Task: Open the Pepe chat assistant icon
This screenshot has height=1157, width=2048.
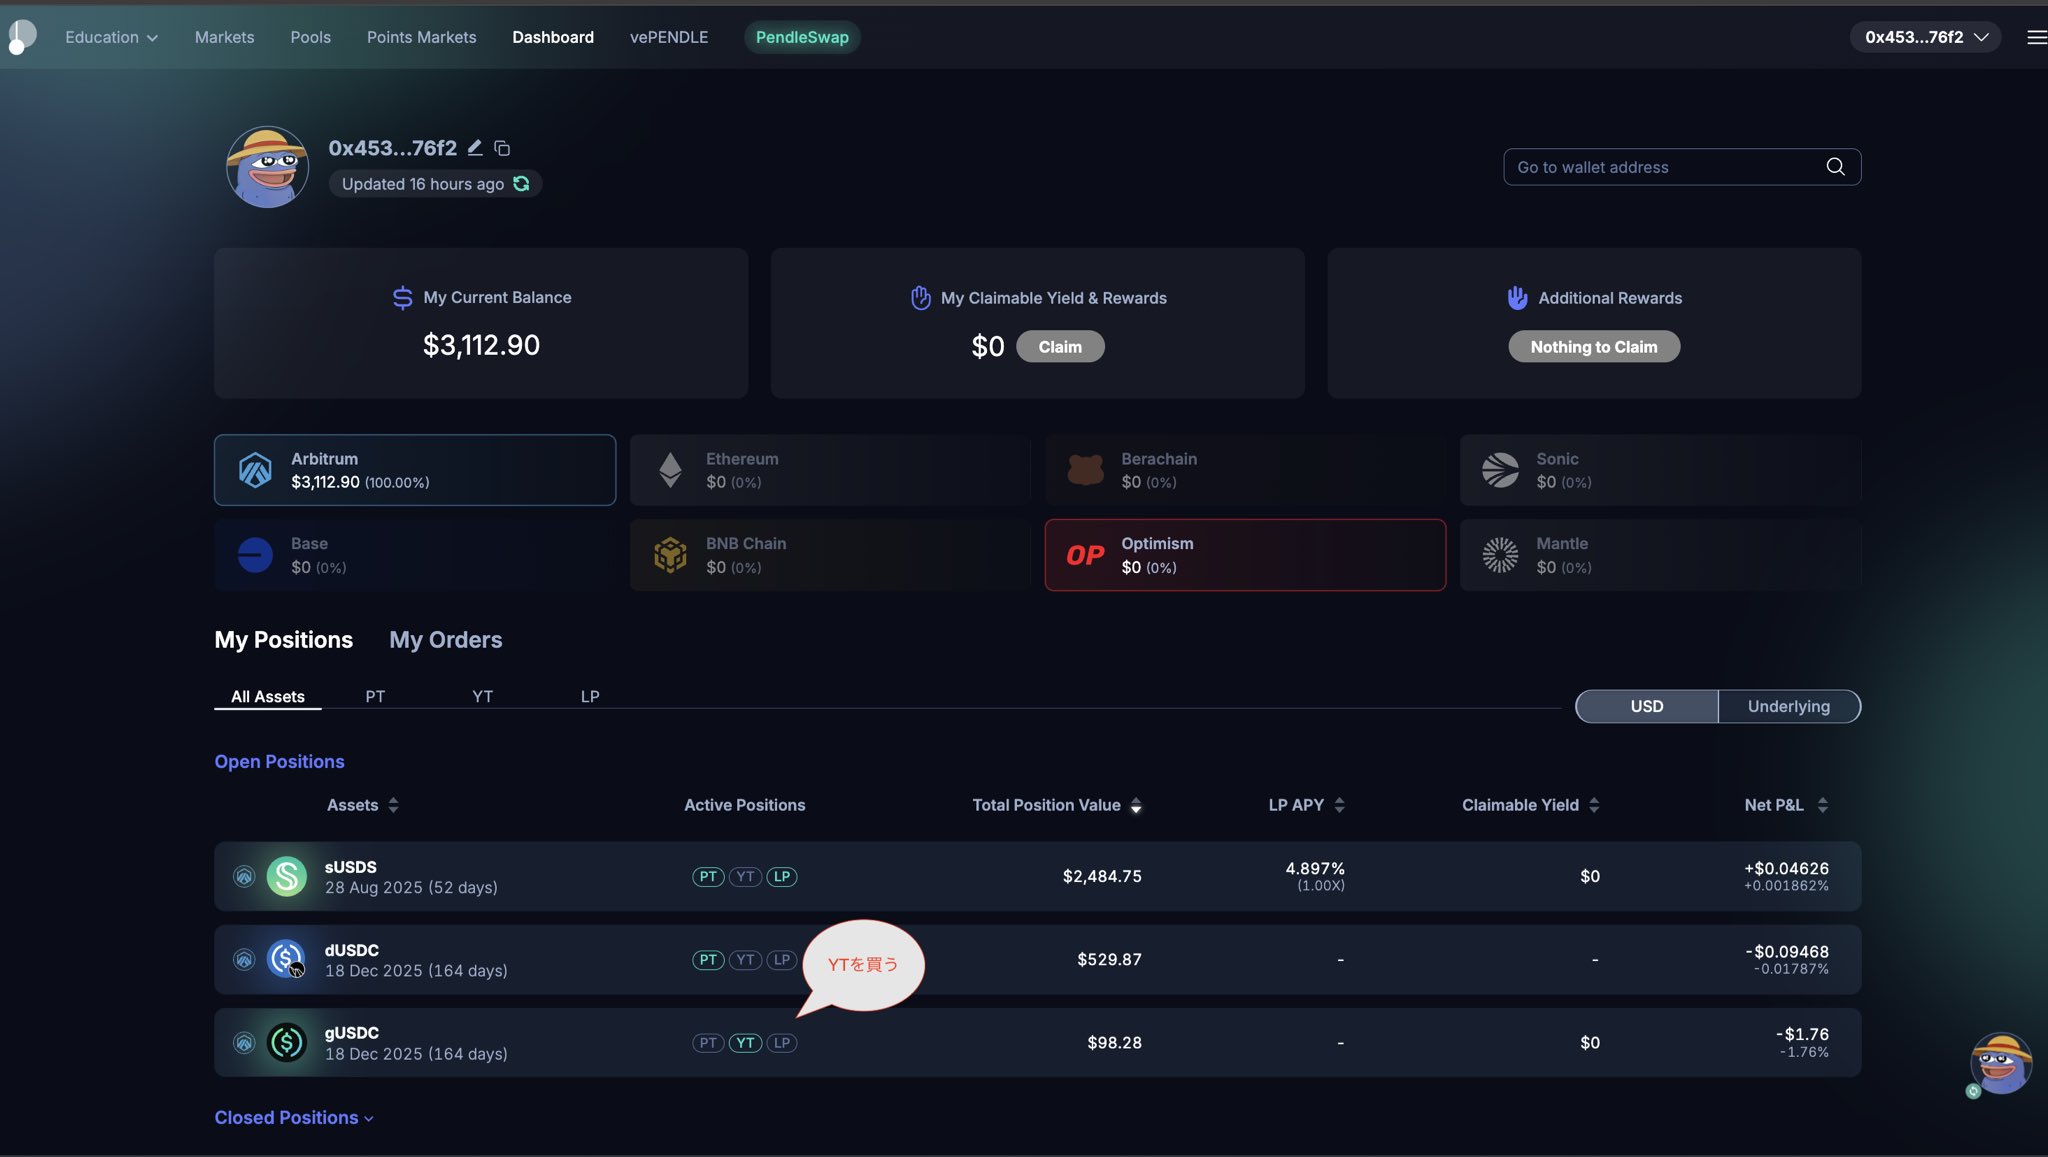Action: pyautogui.click(x=2000, y=1064)
